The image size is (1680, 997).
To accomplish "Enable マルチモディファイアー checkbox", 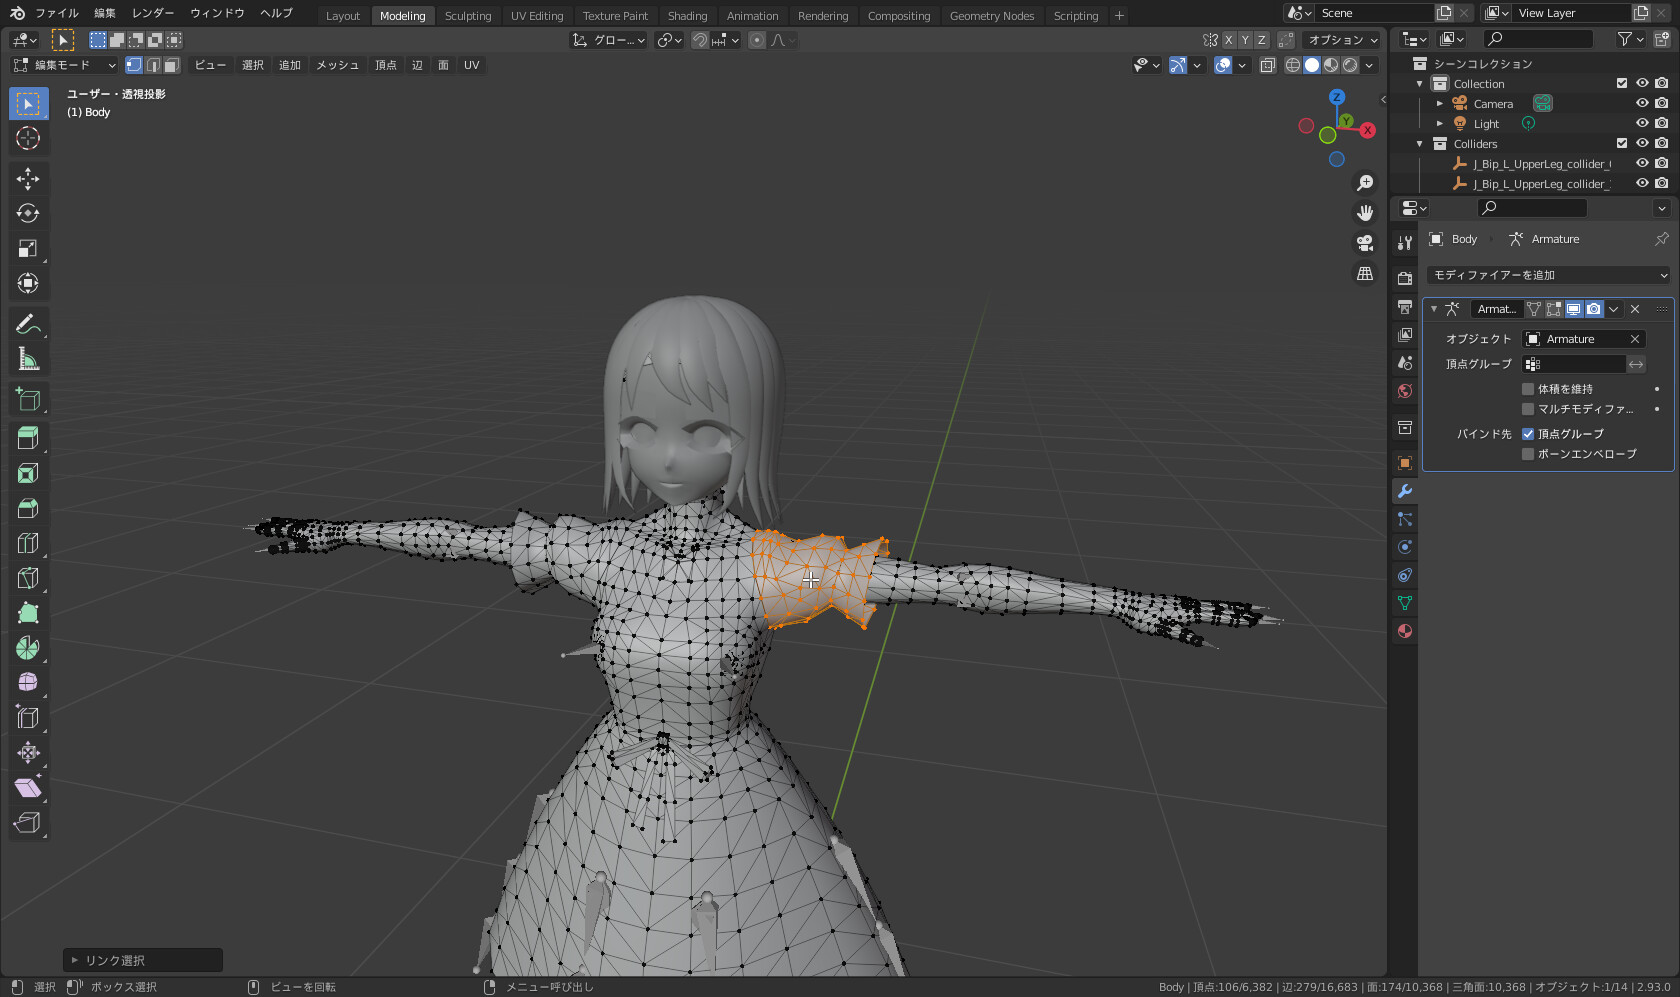I will [1528, 409].
